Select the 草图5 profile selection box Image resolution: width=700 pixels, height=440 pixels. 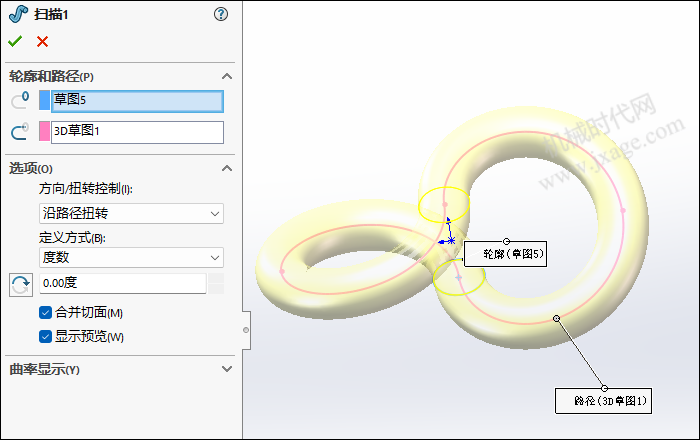coord(137,101)
